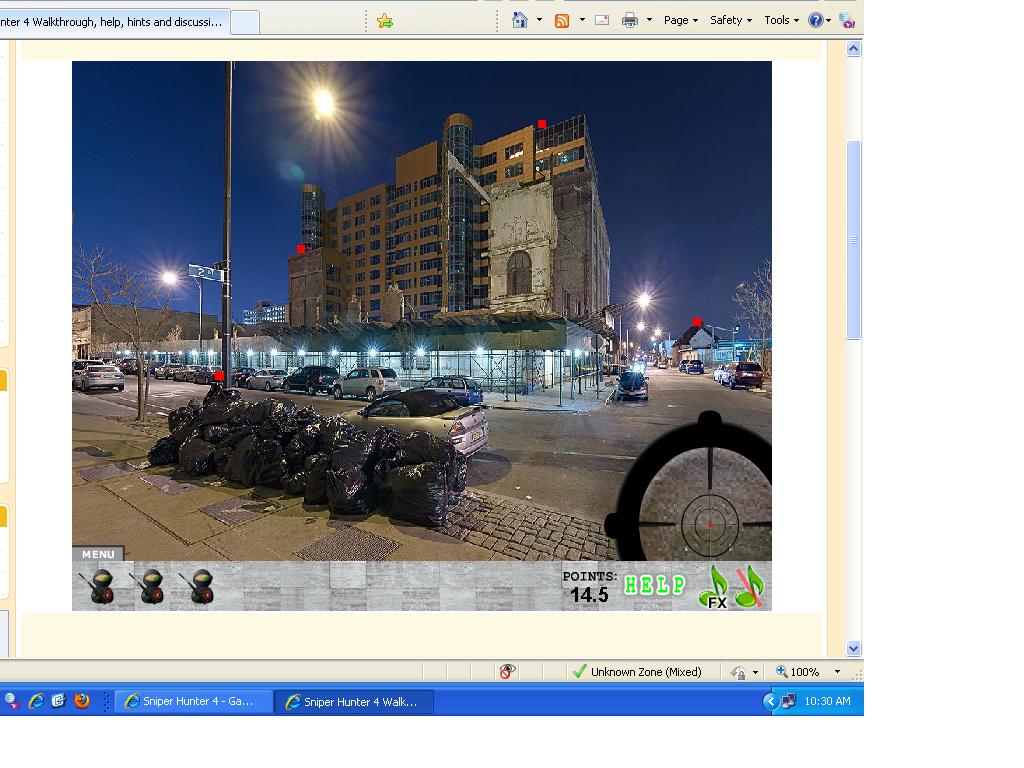Screen dimensions: 1024x768
Task: Expand the Page dropdown menu
Action: tap(681, 20)
